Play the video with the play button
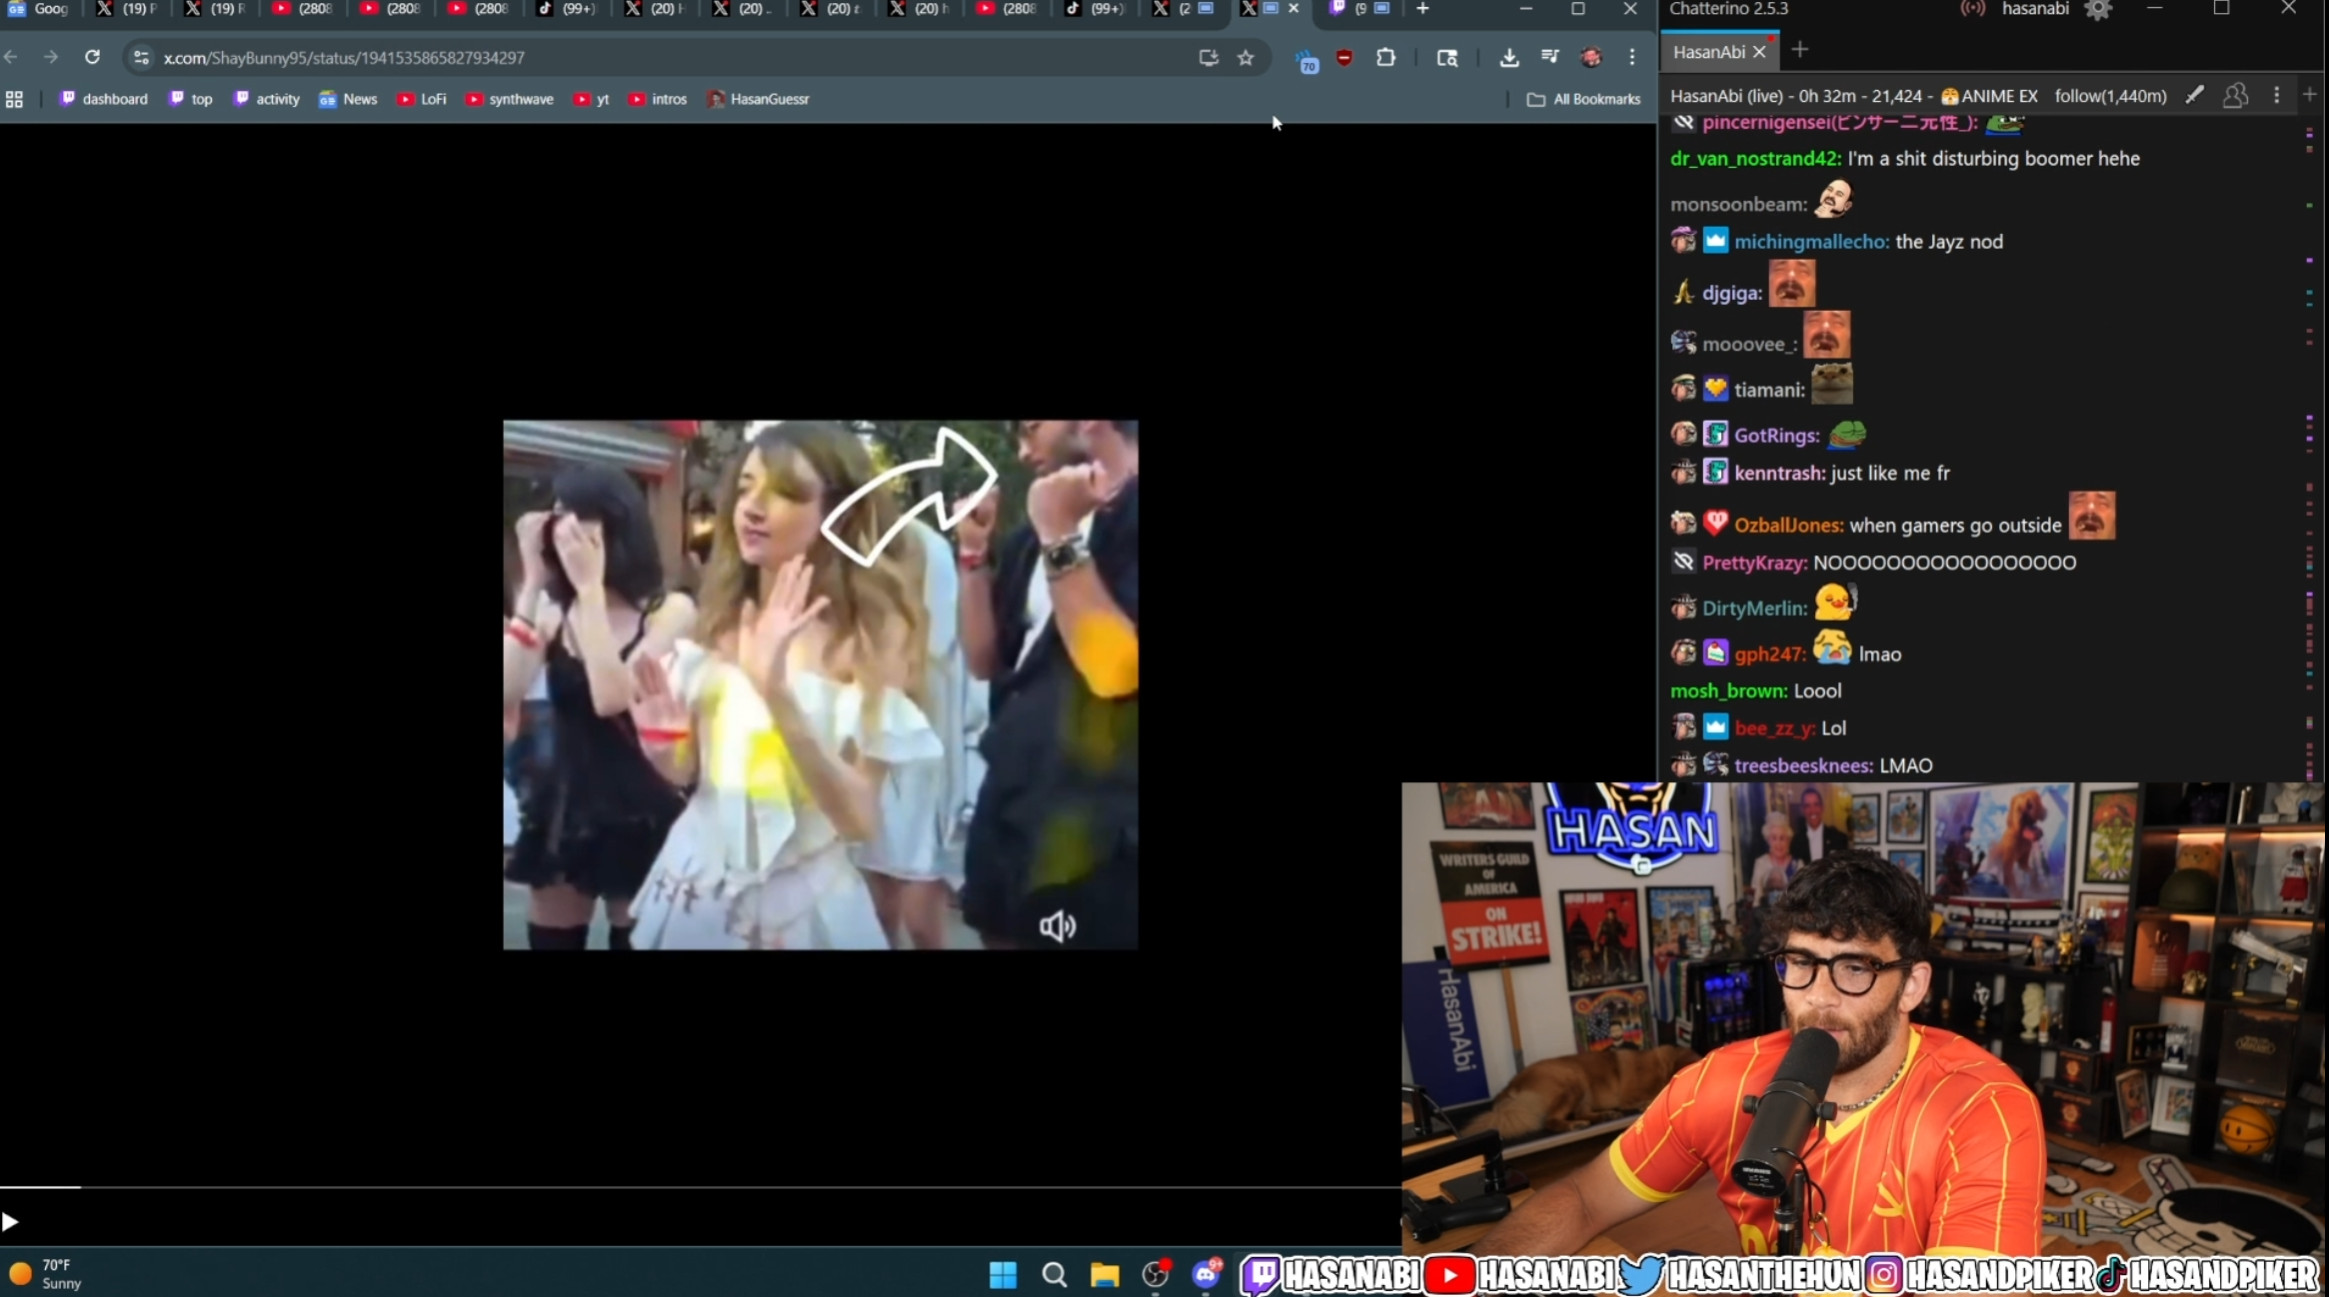This screenshot has width=2329, height=1297. click(x=10, y=1221)
